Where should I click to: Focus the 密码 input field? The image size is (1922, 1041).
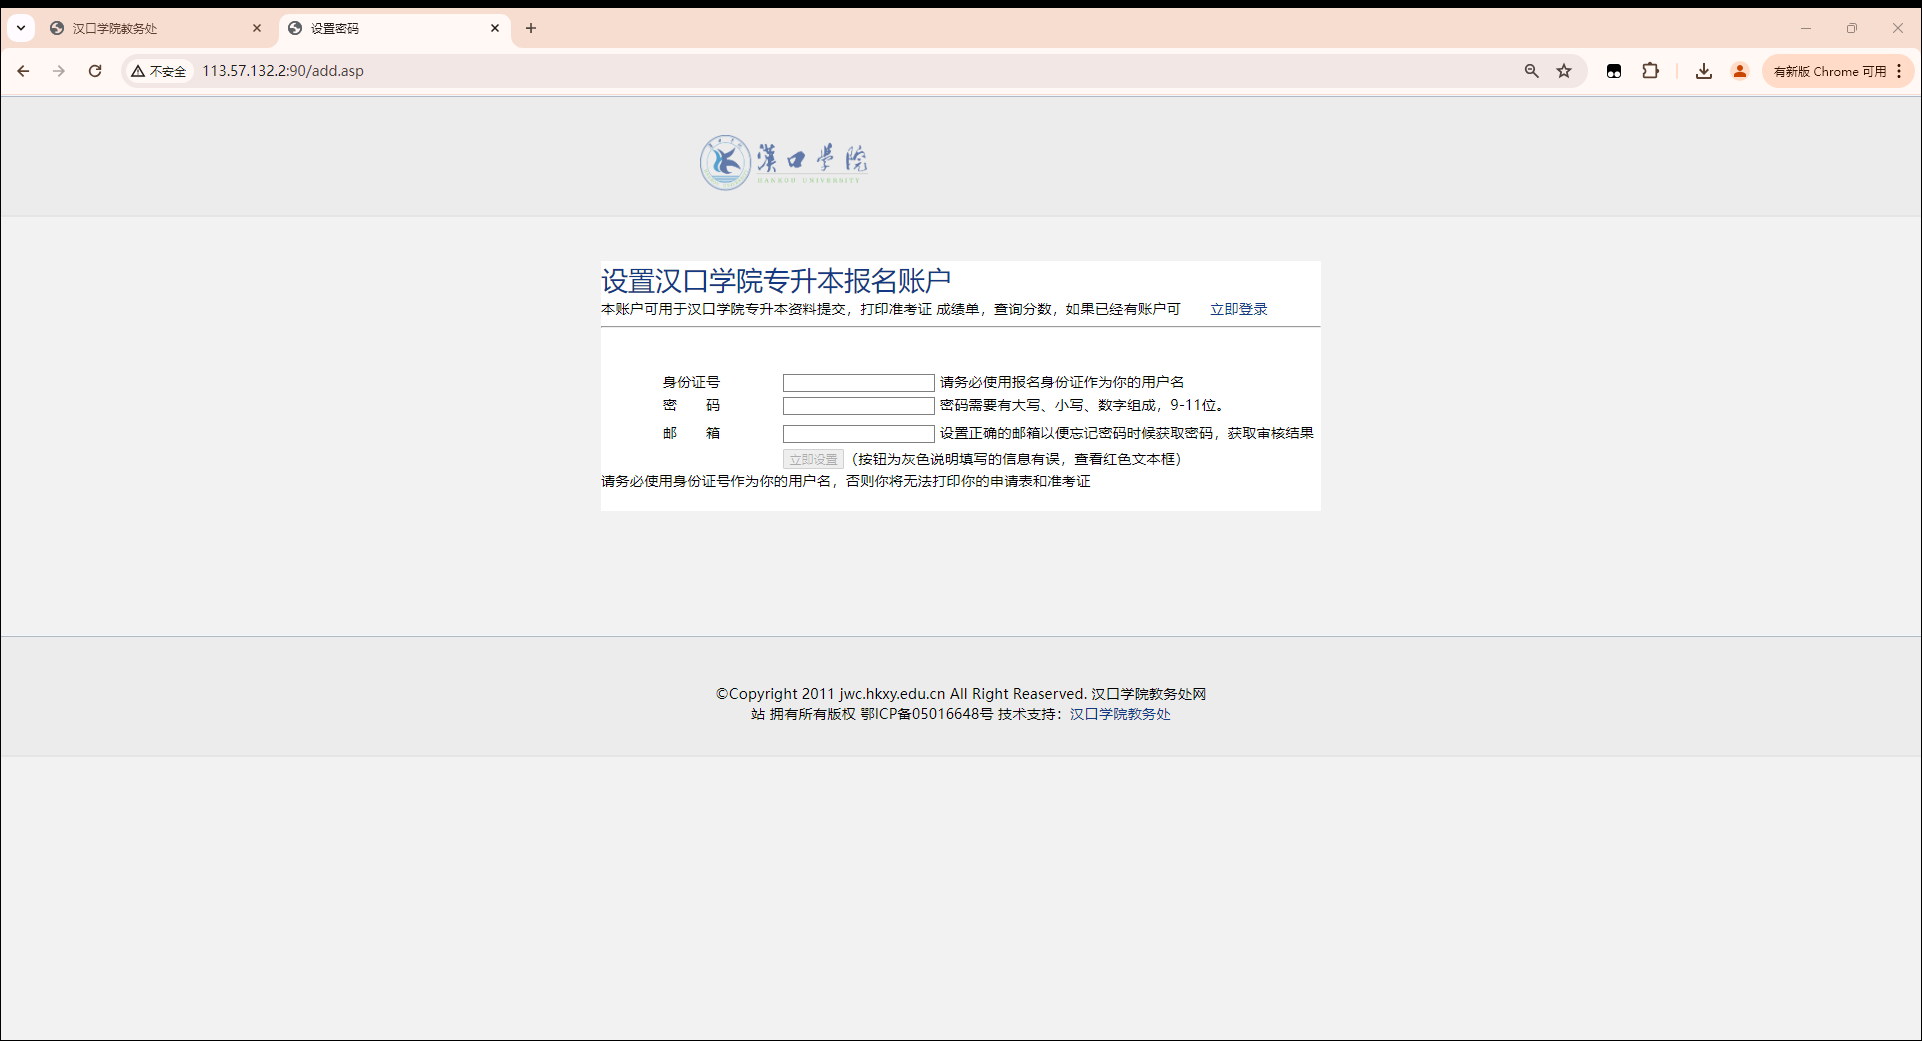pyautogui.click(x=858, y=406)
